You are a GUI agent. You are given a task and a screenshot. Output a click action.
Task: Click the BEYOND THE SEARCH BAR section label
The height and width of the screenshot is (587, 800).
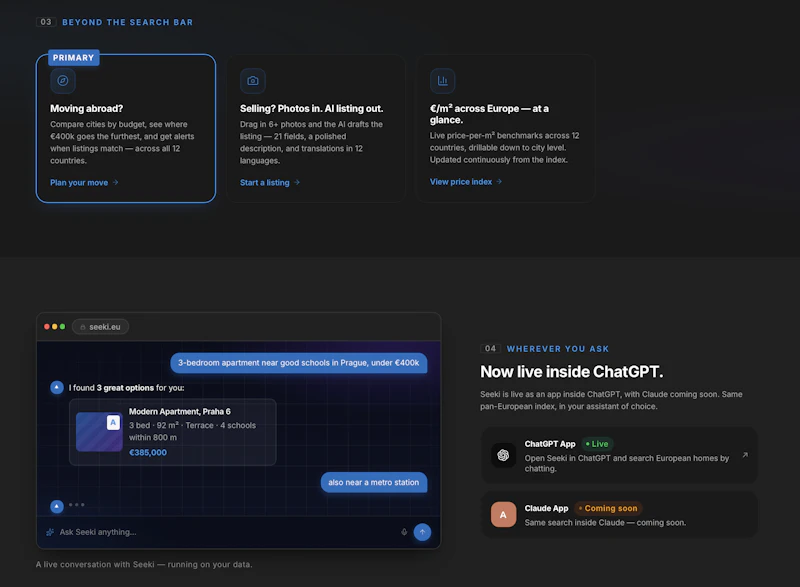pyautogui.click(x=128, y=22)
